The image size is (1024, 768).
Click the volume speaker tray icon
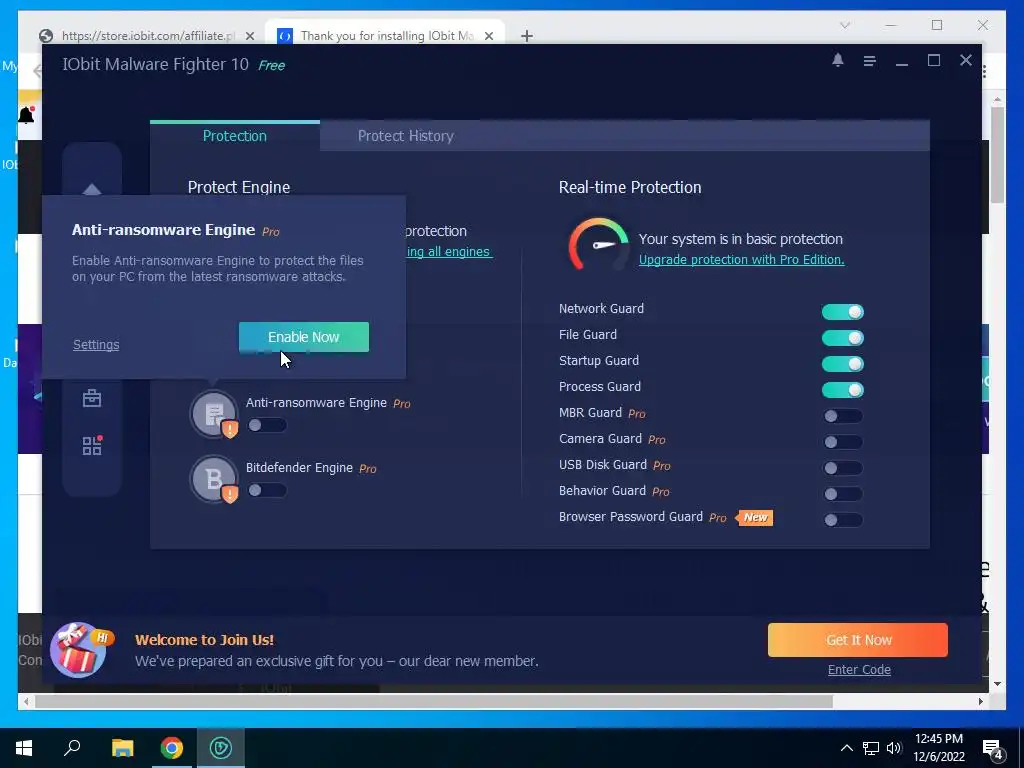(894, 748)
